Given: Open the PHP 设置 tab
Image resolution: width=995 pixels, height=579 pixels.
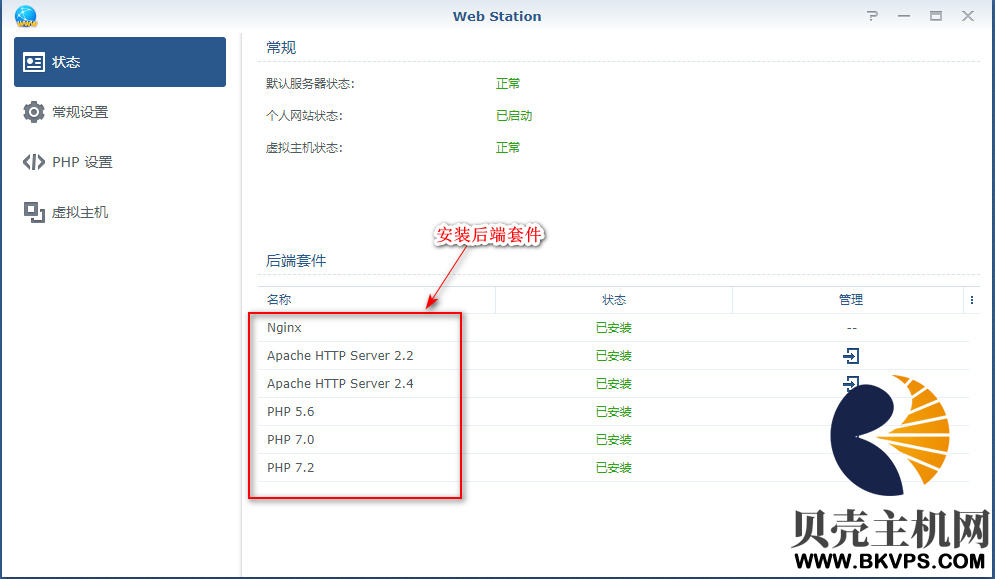Looking at the screenshot, I should coord(120,163).
